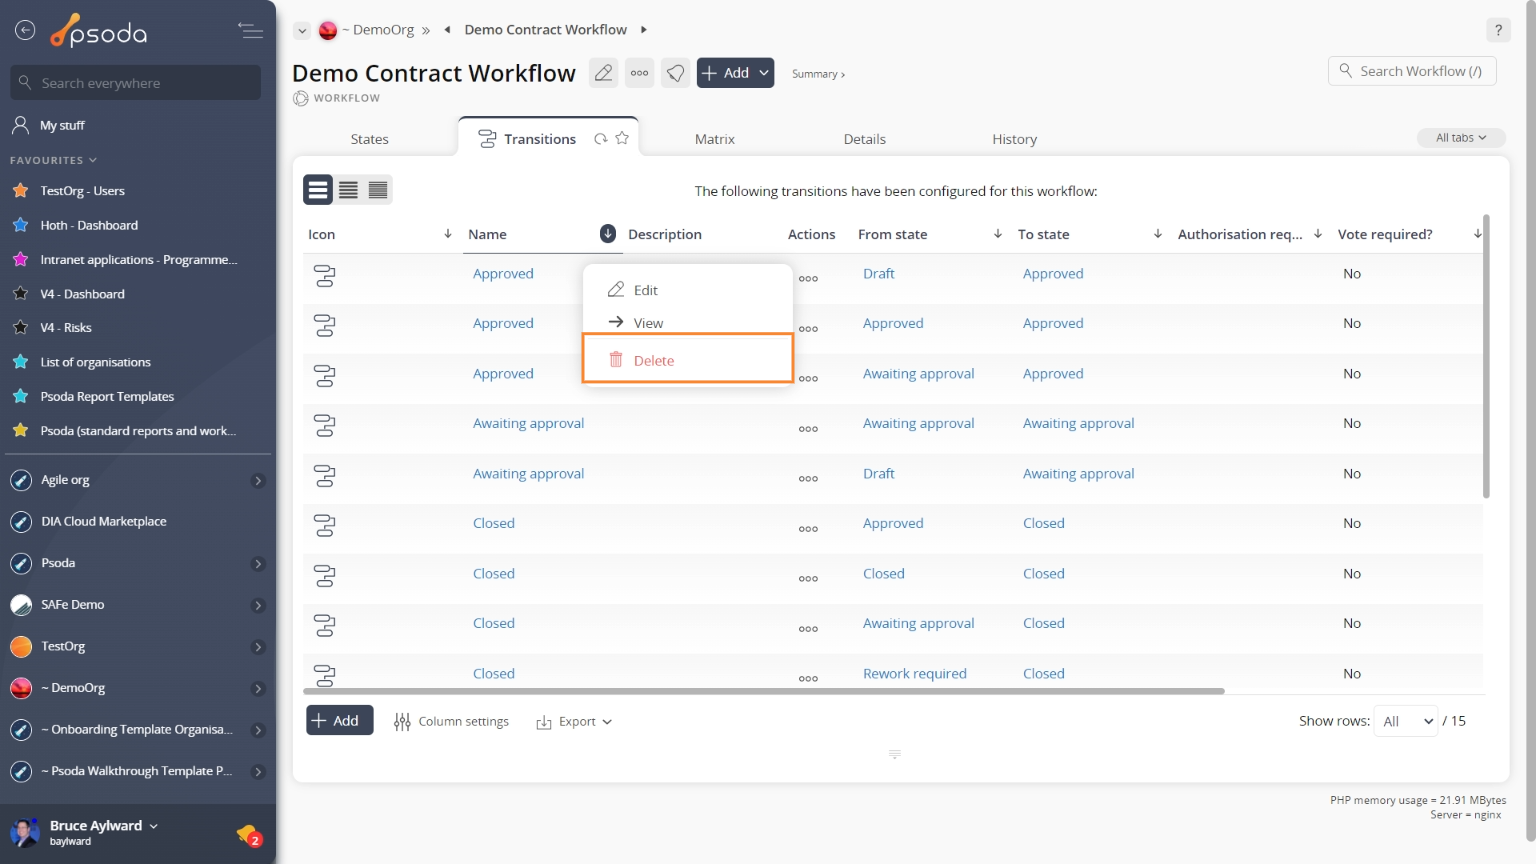Click the tag icon beside workflow title

pyautogui.click(x=676, y=73)
